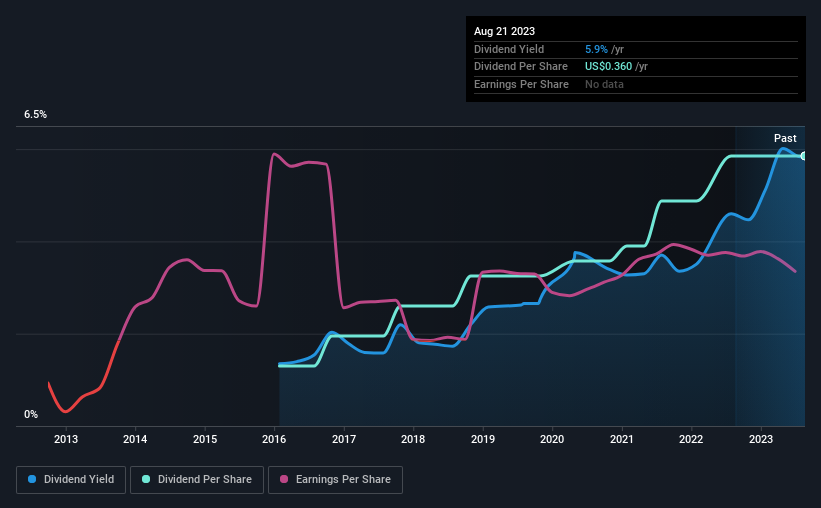Screen dimensions: 821x508
Task: Click the 'Past' label on the chart
Action: pyautogui.click(x=785, y=138)
